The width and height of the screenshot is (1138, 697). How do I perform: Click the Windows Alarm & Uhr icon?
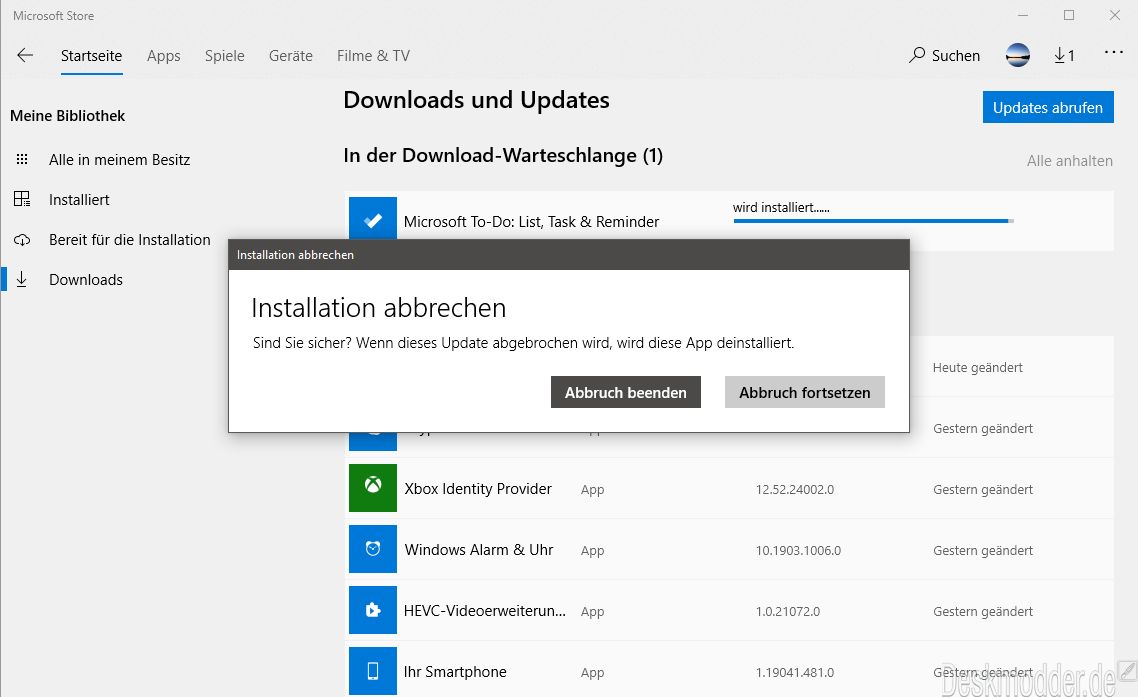click(x=373, y=549)
